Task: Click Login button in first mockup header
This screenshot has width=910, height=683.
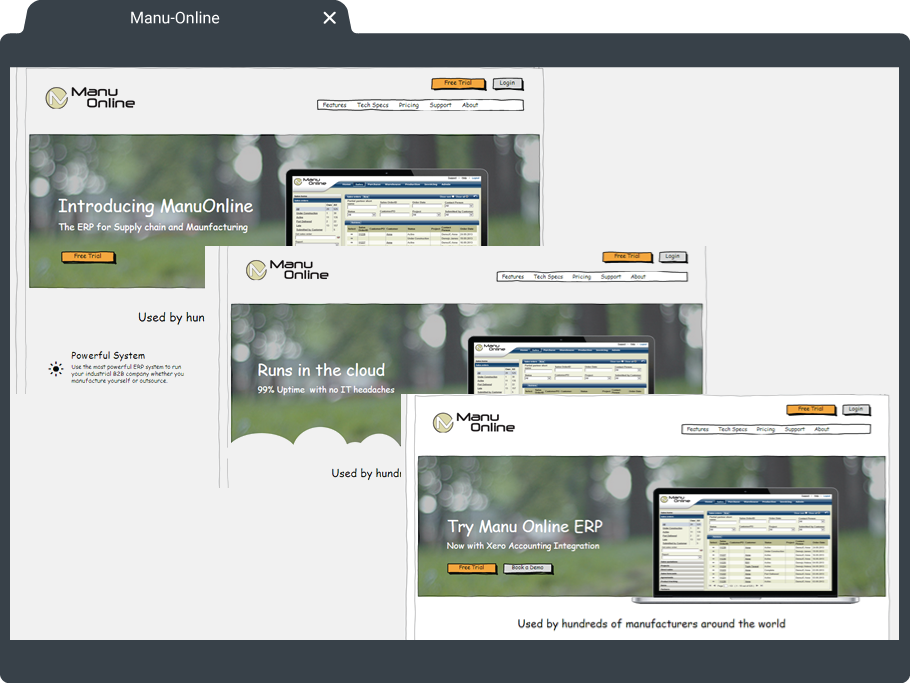Action: (508, 84)
